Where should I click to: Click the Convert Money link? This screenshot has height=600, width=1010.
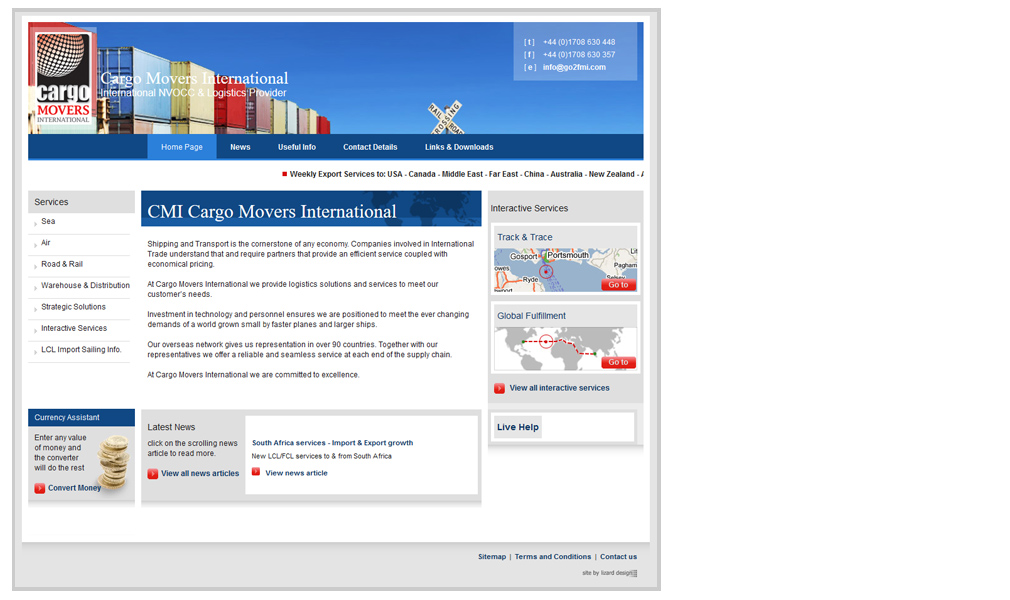tap(74, 488)
